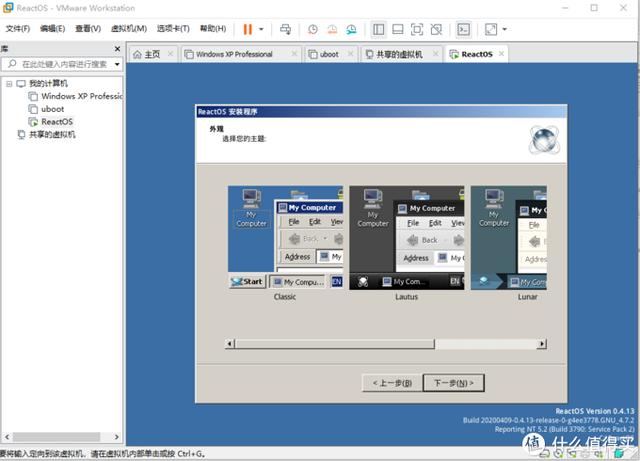
Task: Click library panel scroll left arrow
Action: point(7,437)
